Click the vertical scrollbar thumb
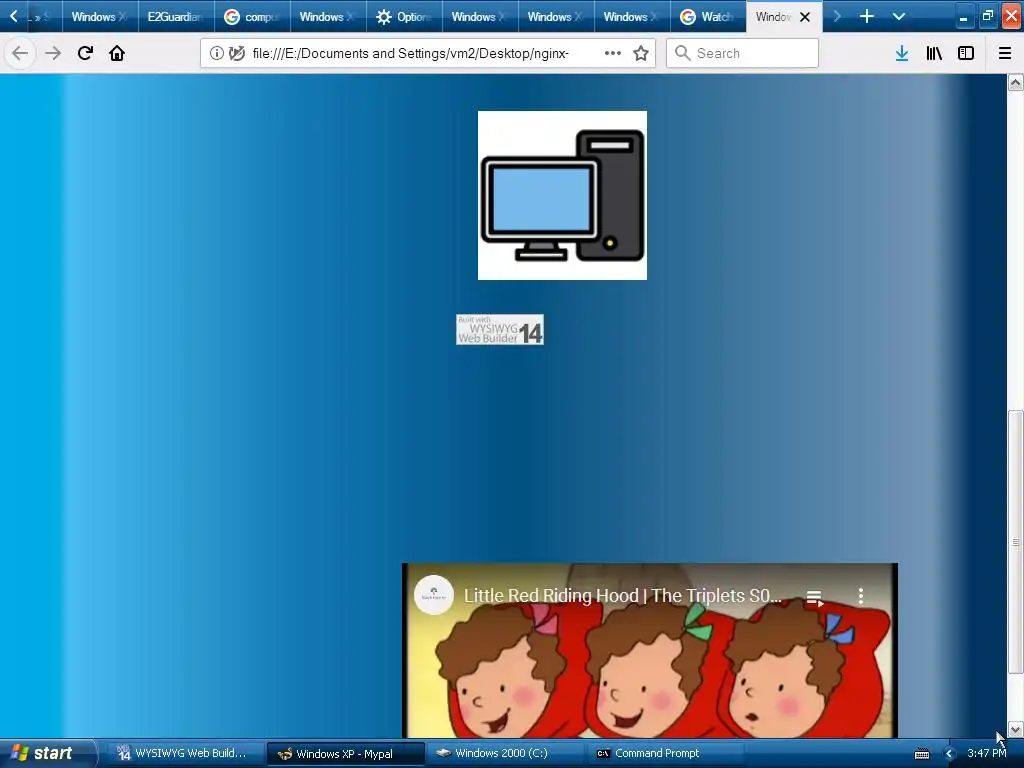Viewport: 1024px width, 768px height. click(x=1015, y=542)
